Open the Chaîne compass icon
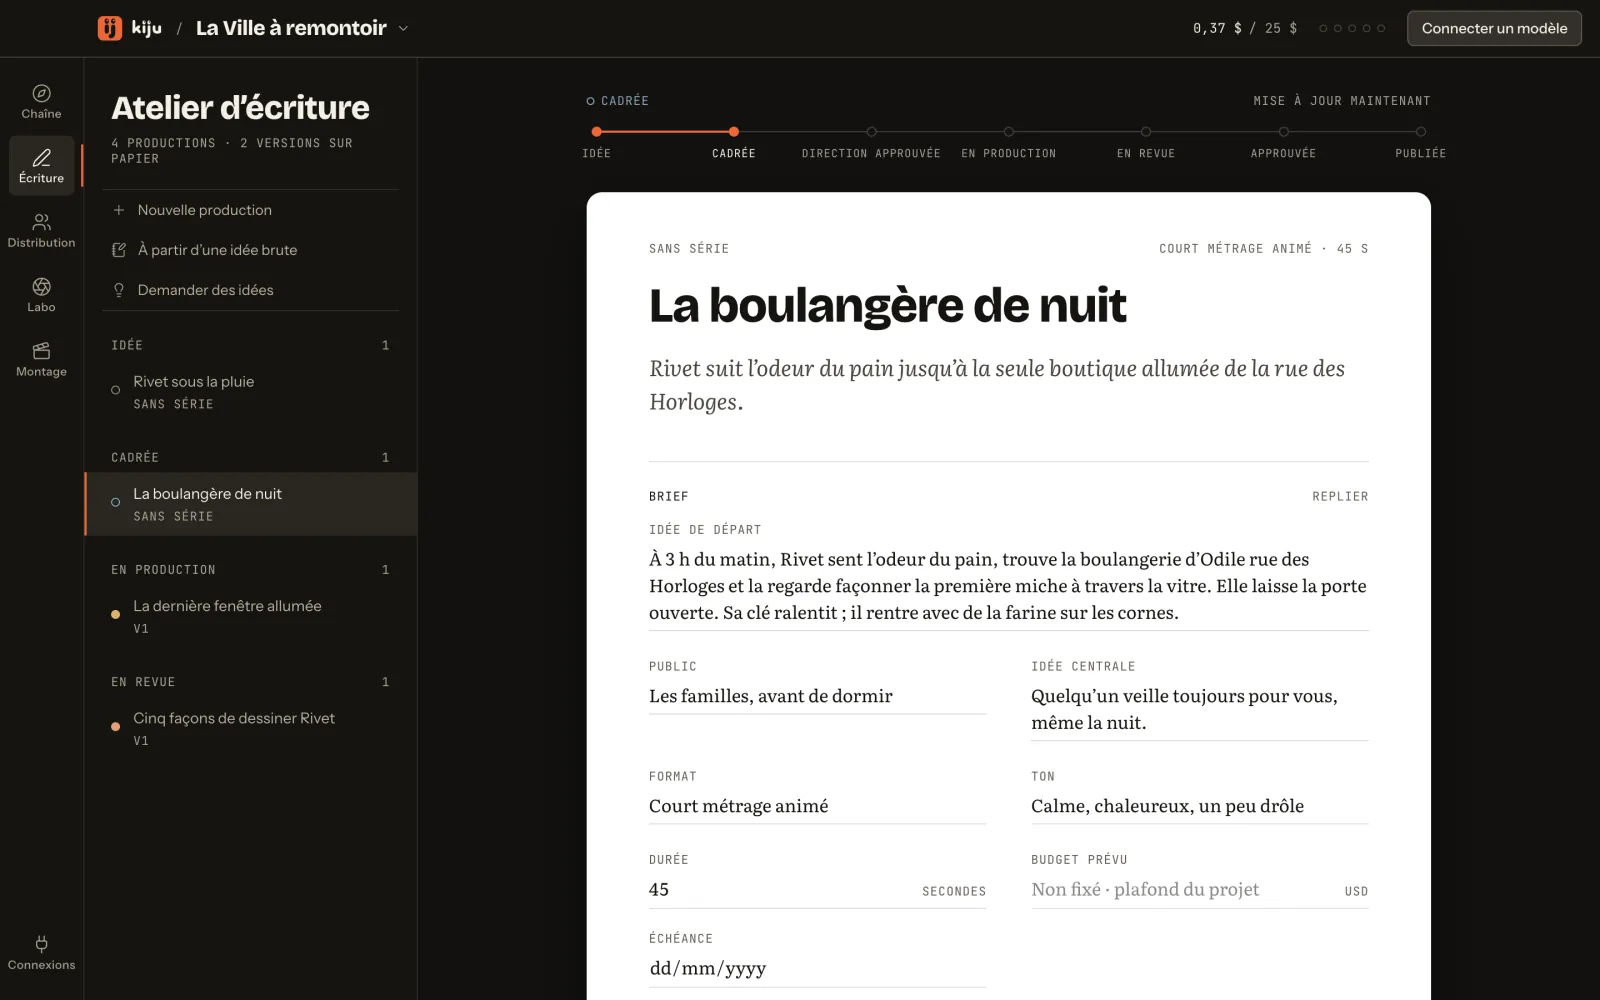 click(41, 93)
